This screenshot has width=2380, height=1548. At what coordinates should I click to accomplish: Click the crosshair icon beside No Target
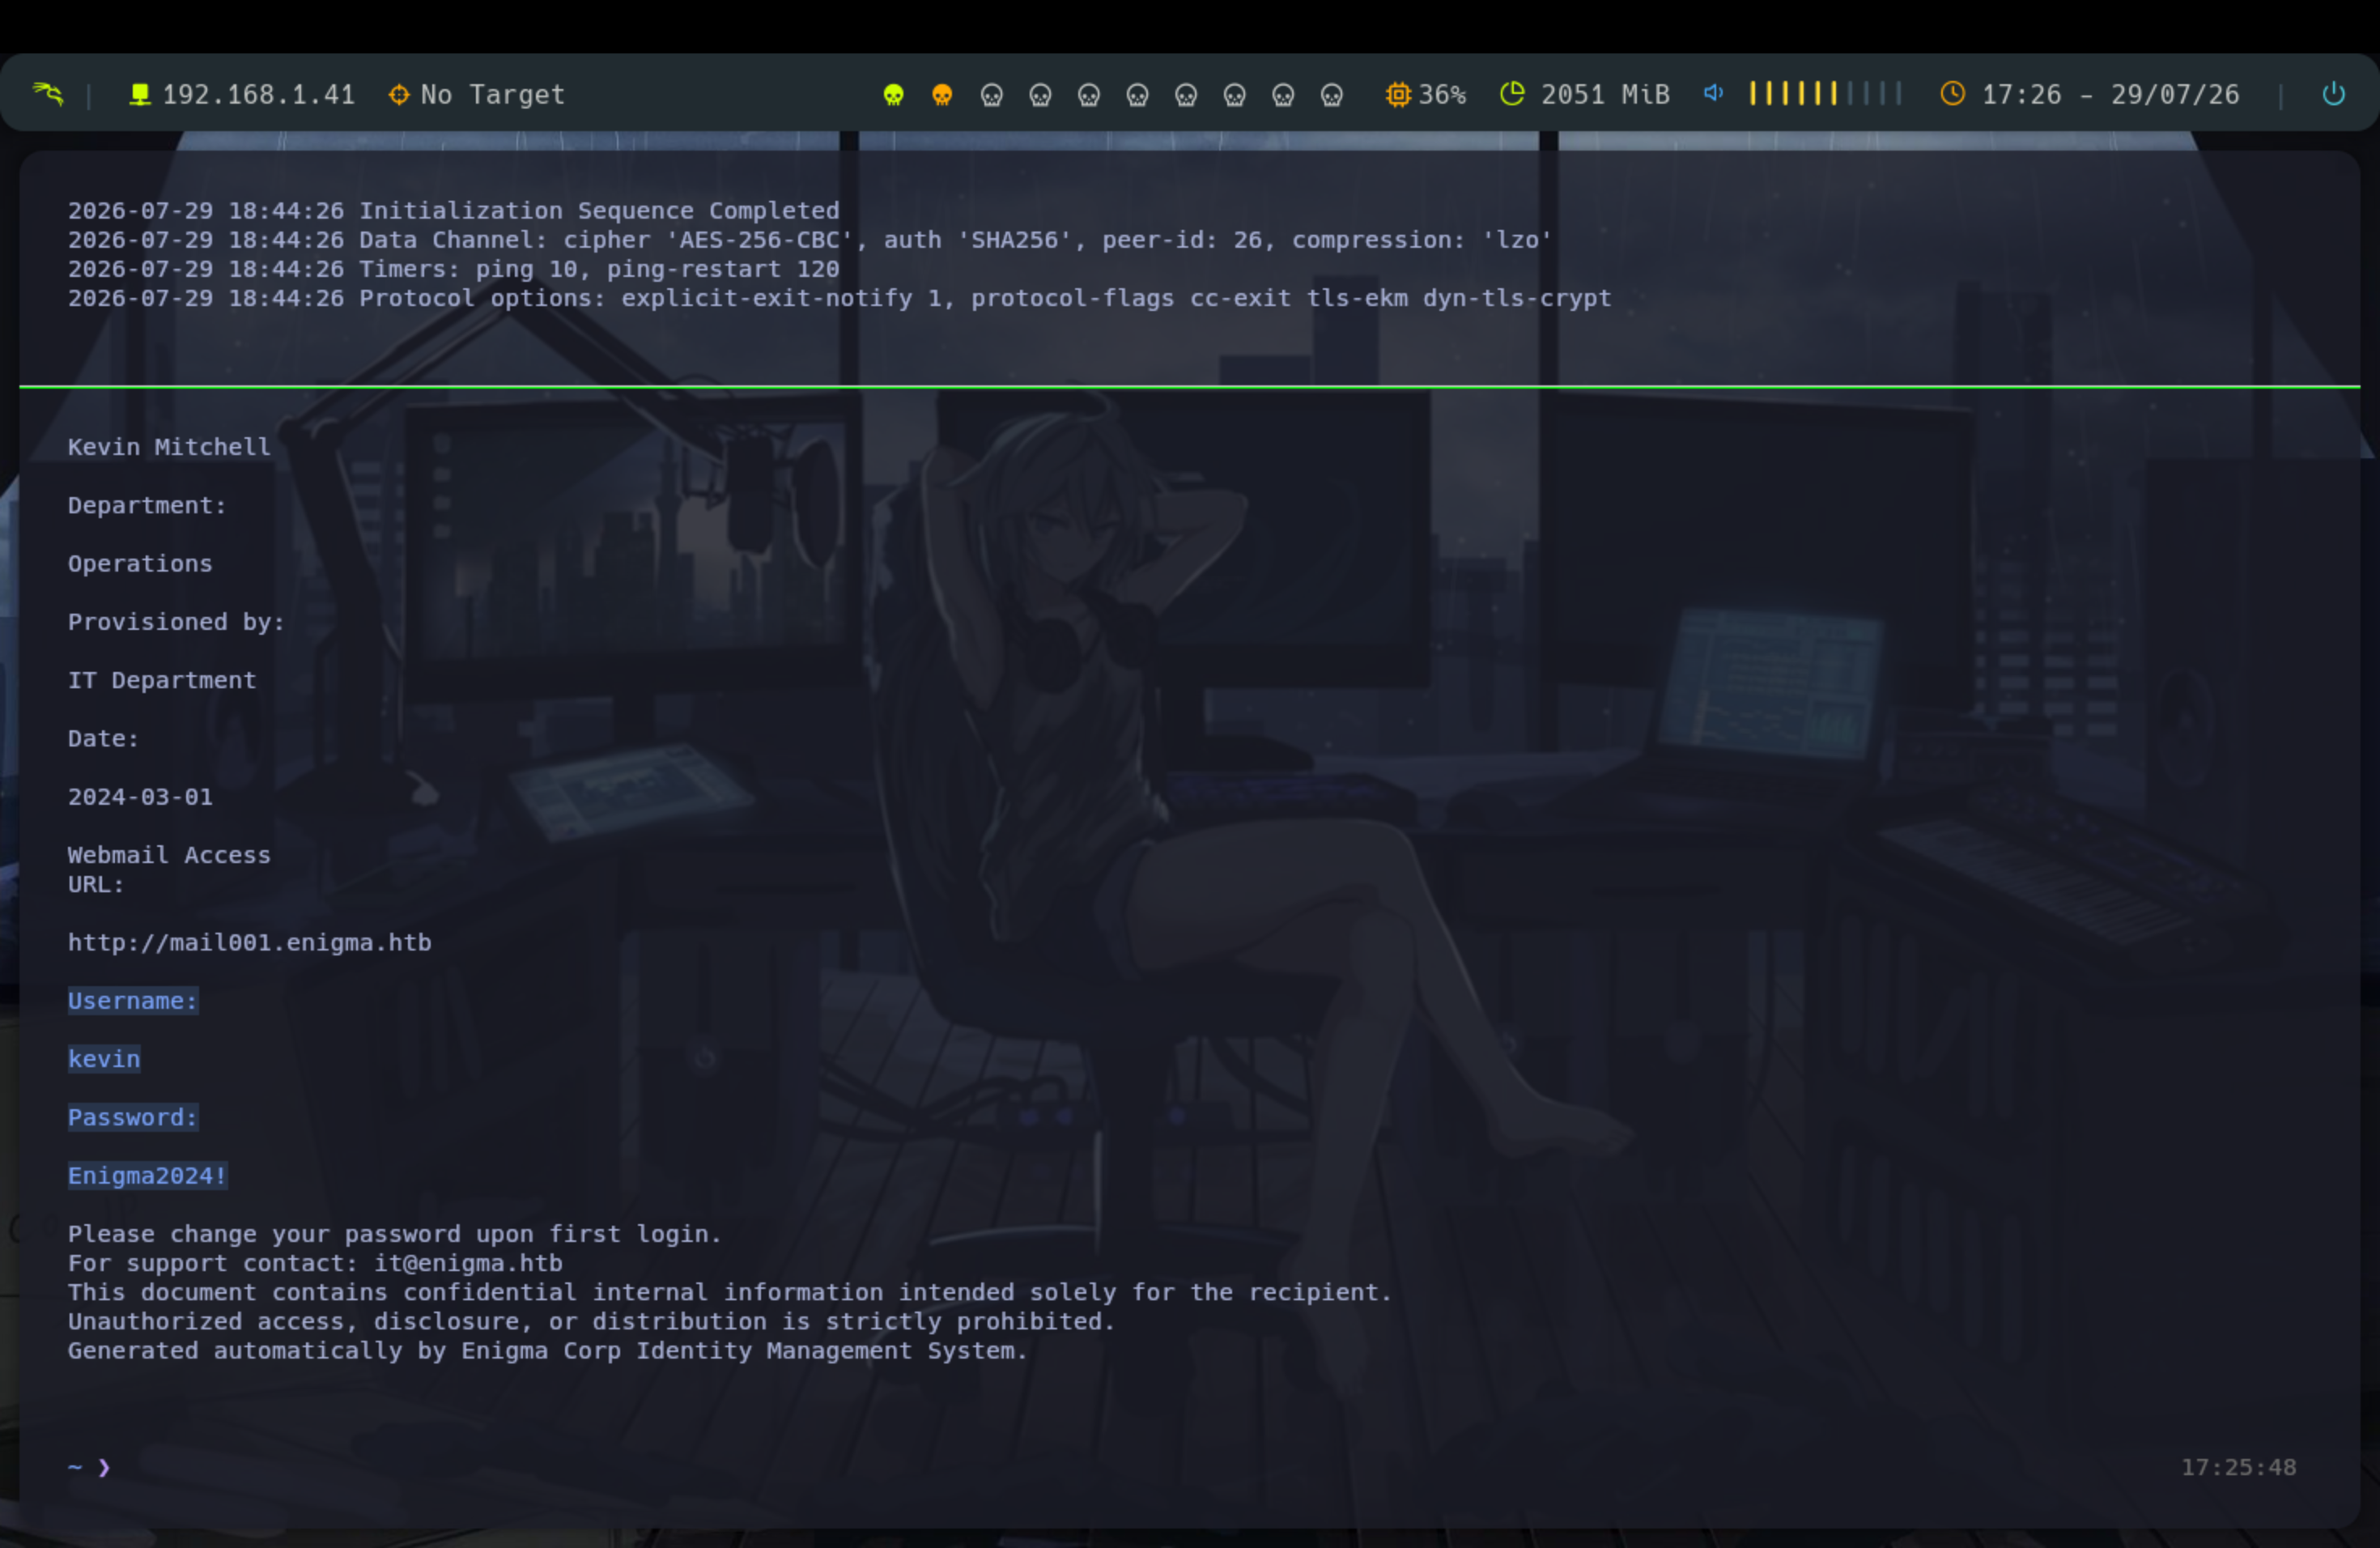[399, 94]
